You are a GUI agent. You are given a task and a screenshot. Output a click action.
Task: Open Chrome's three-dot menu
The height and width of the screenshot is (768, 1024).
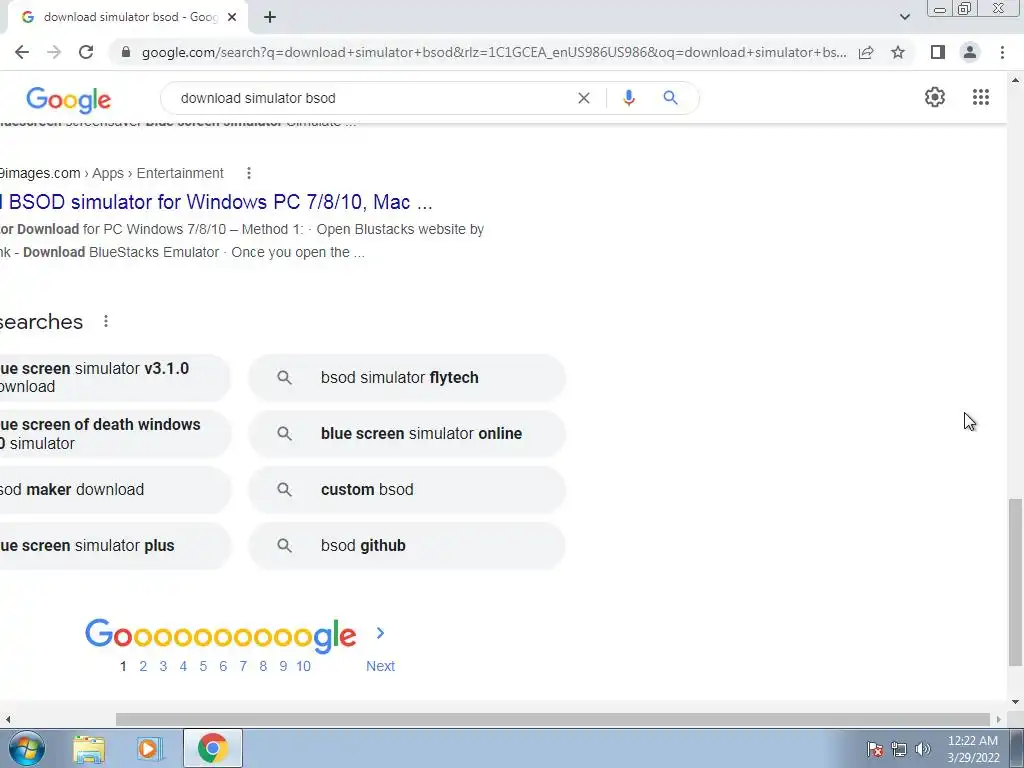pyautogui.click(x=1002, y=52)
